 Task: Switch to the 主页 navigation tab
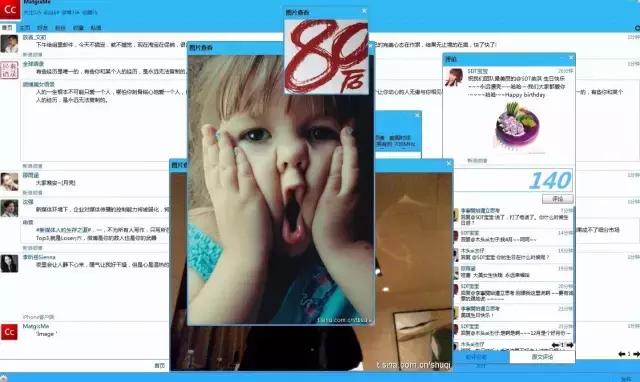pos(25,28)
